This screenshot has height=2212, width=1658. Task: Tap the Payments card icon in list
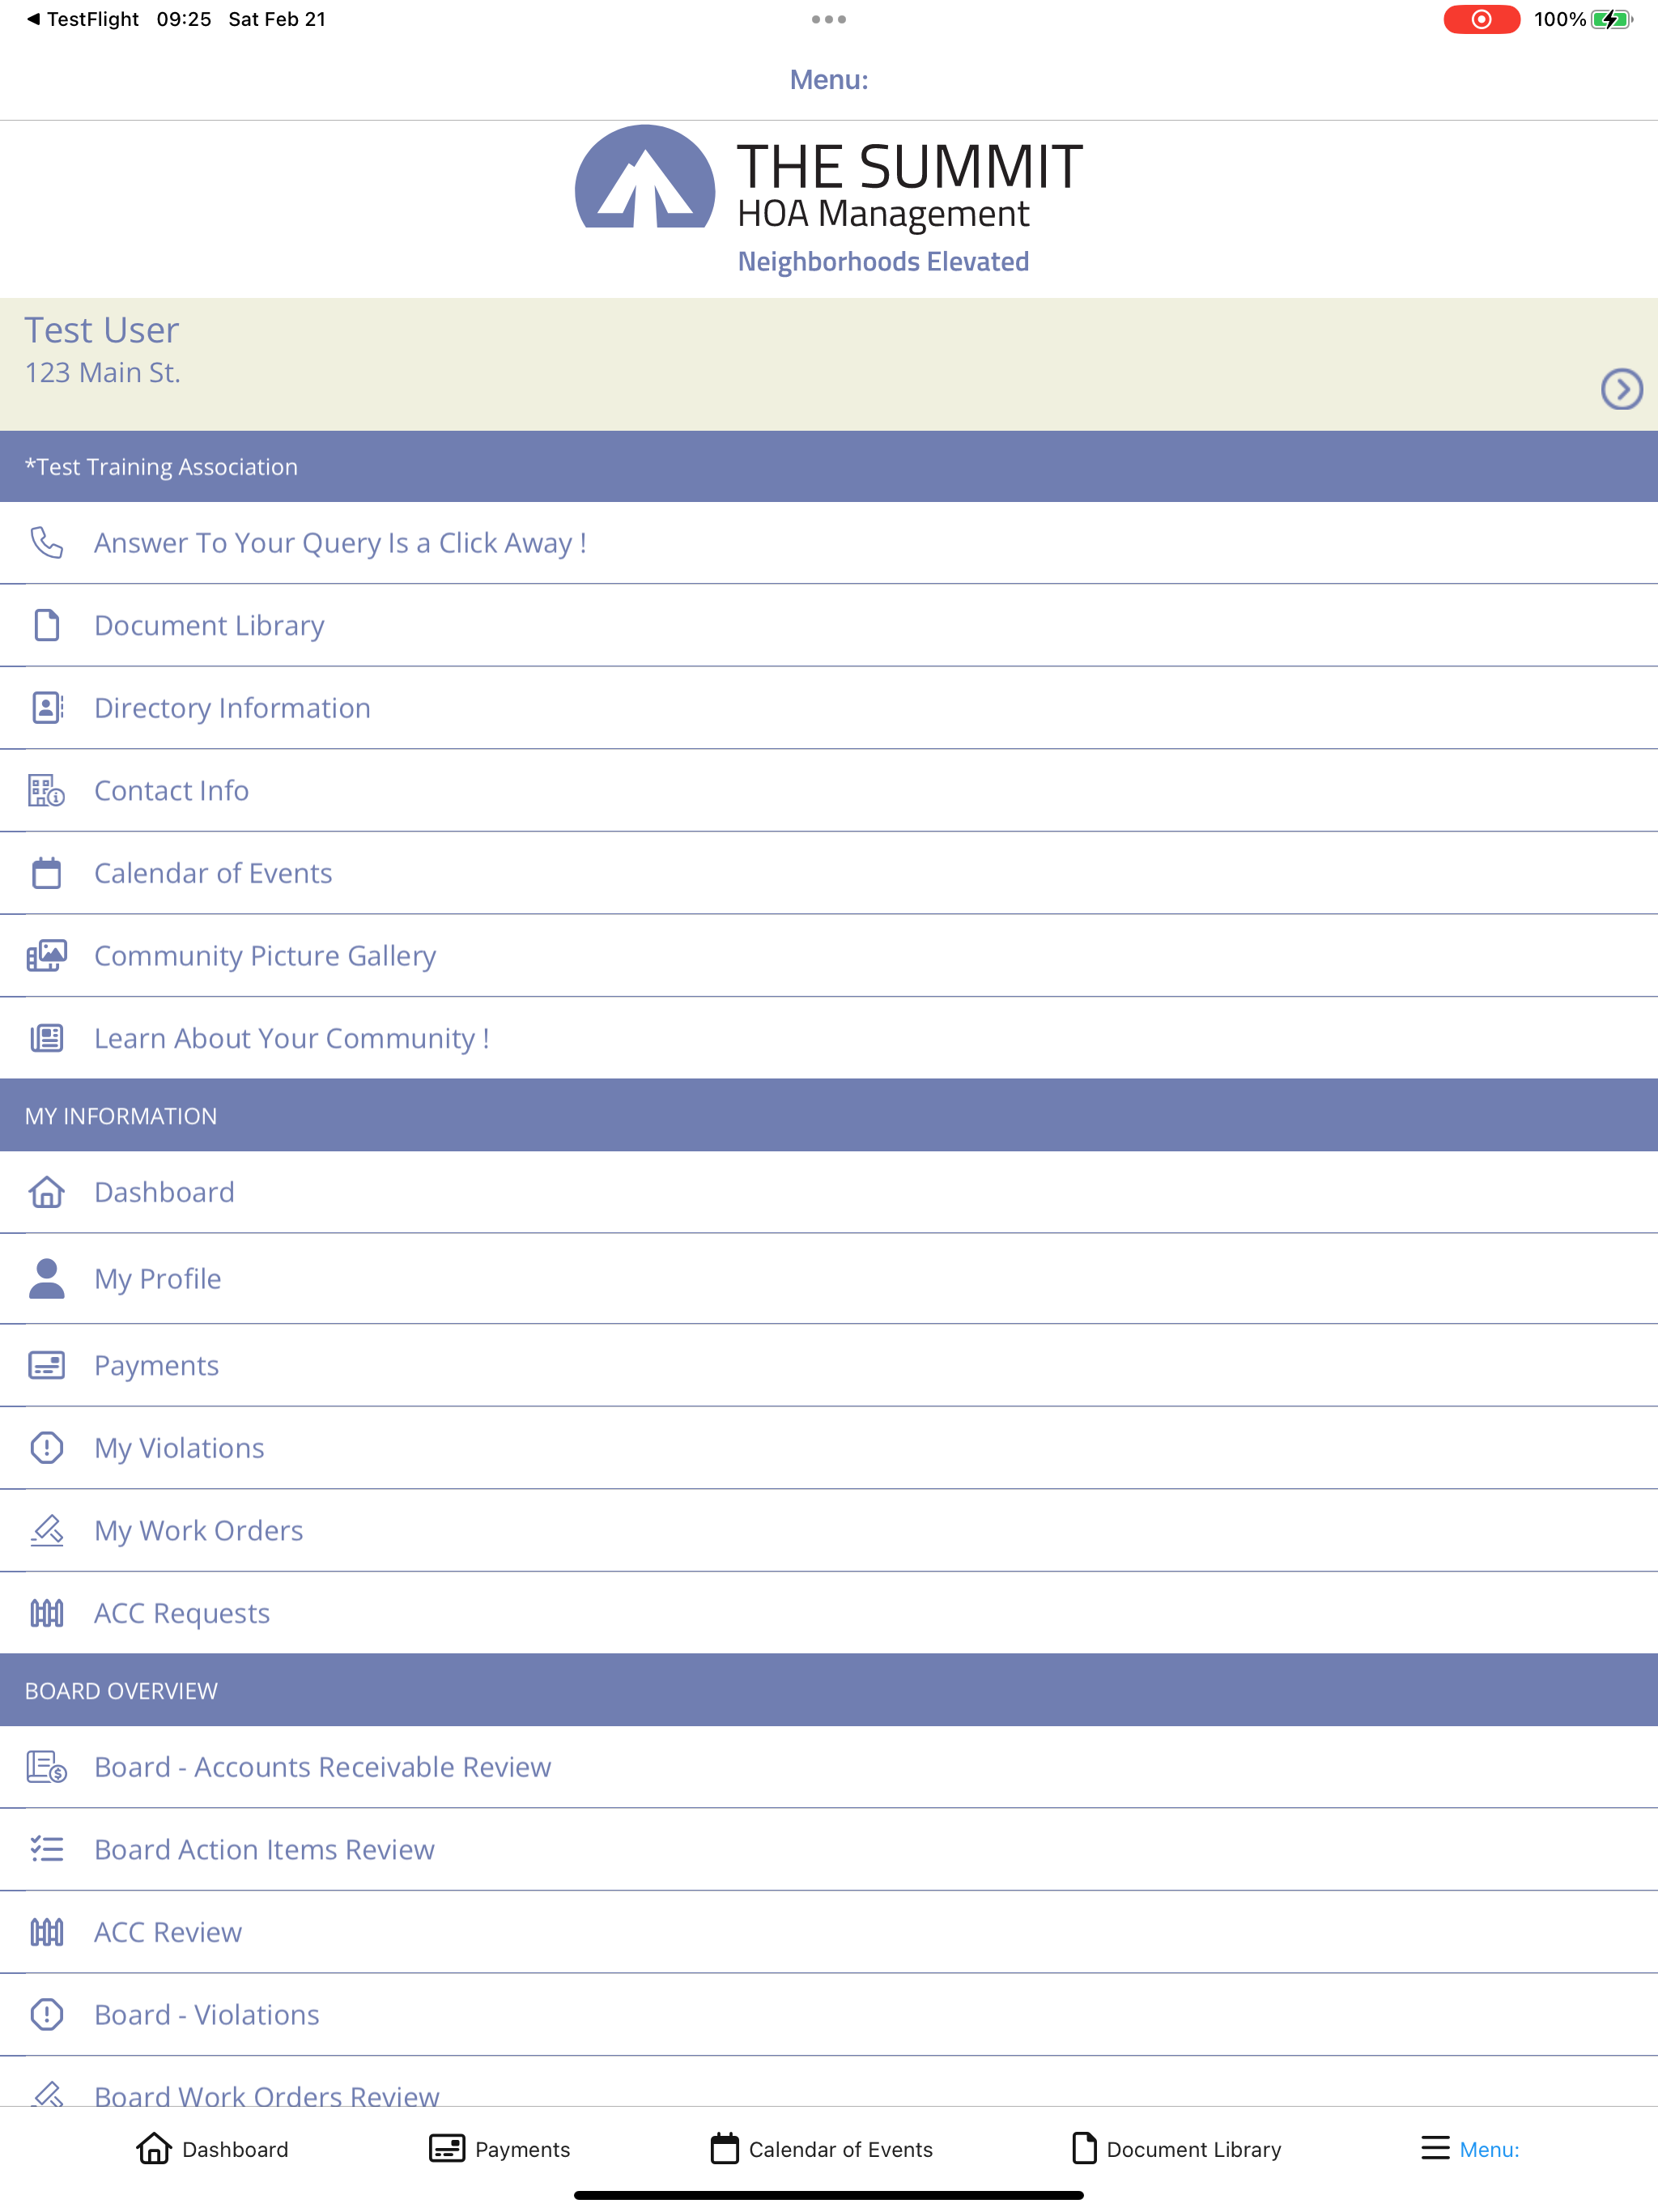(46, 1365)
